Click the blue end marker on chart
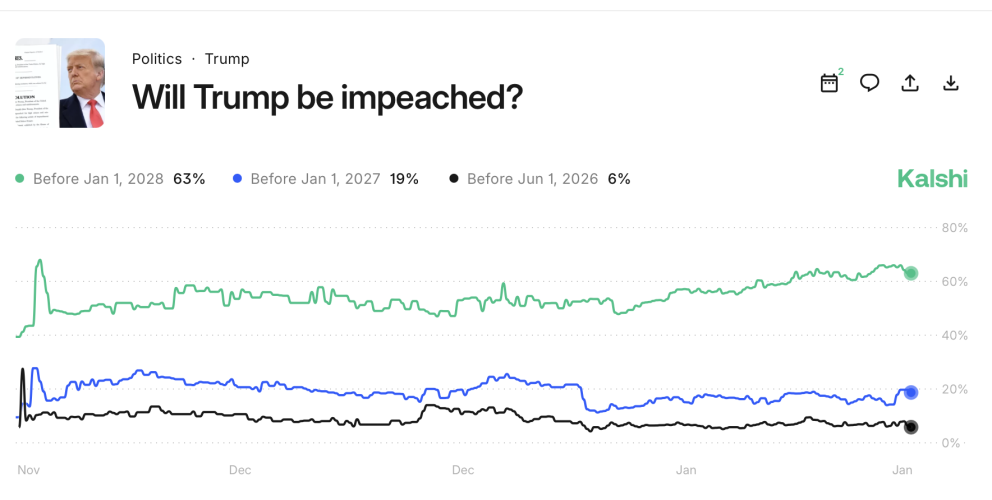Viewport: 992px width, 500px height. (910, 392)
